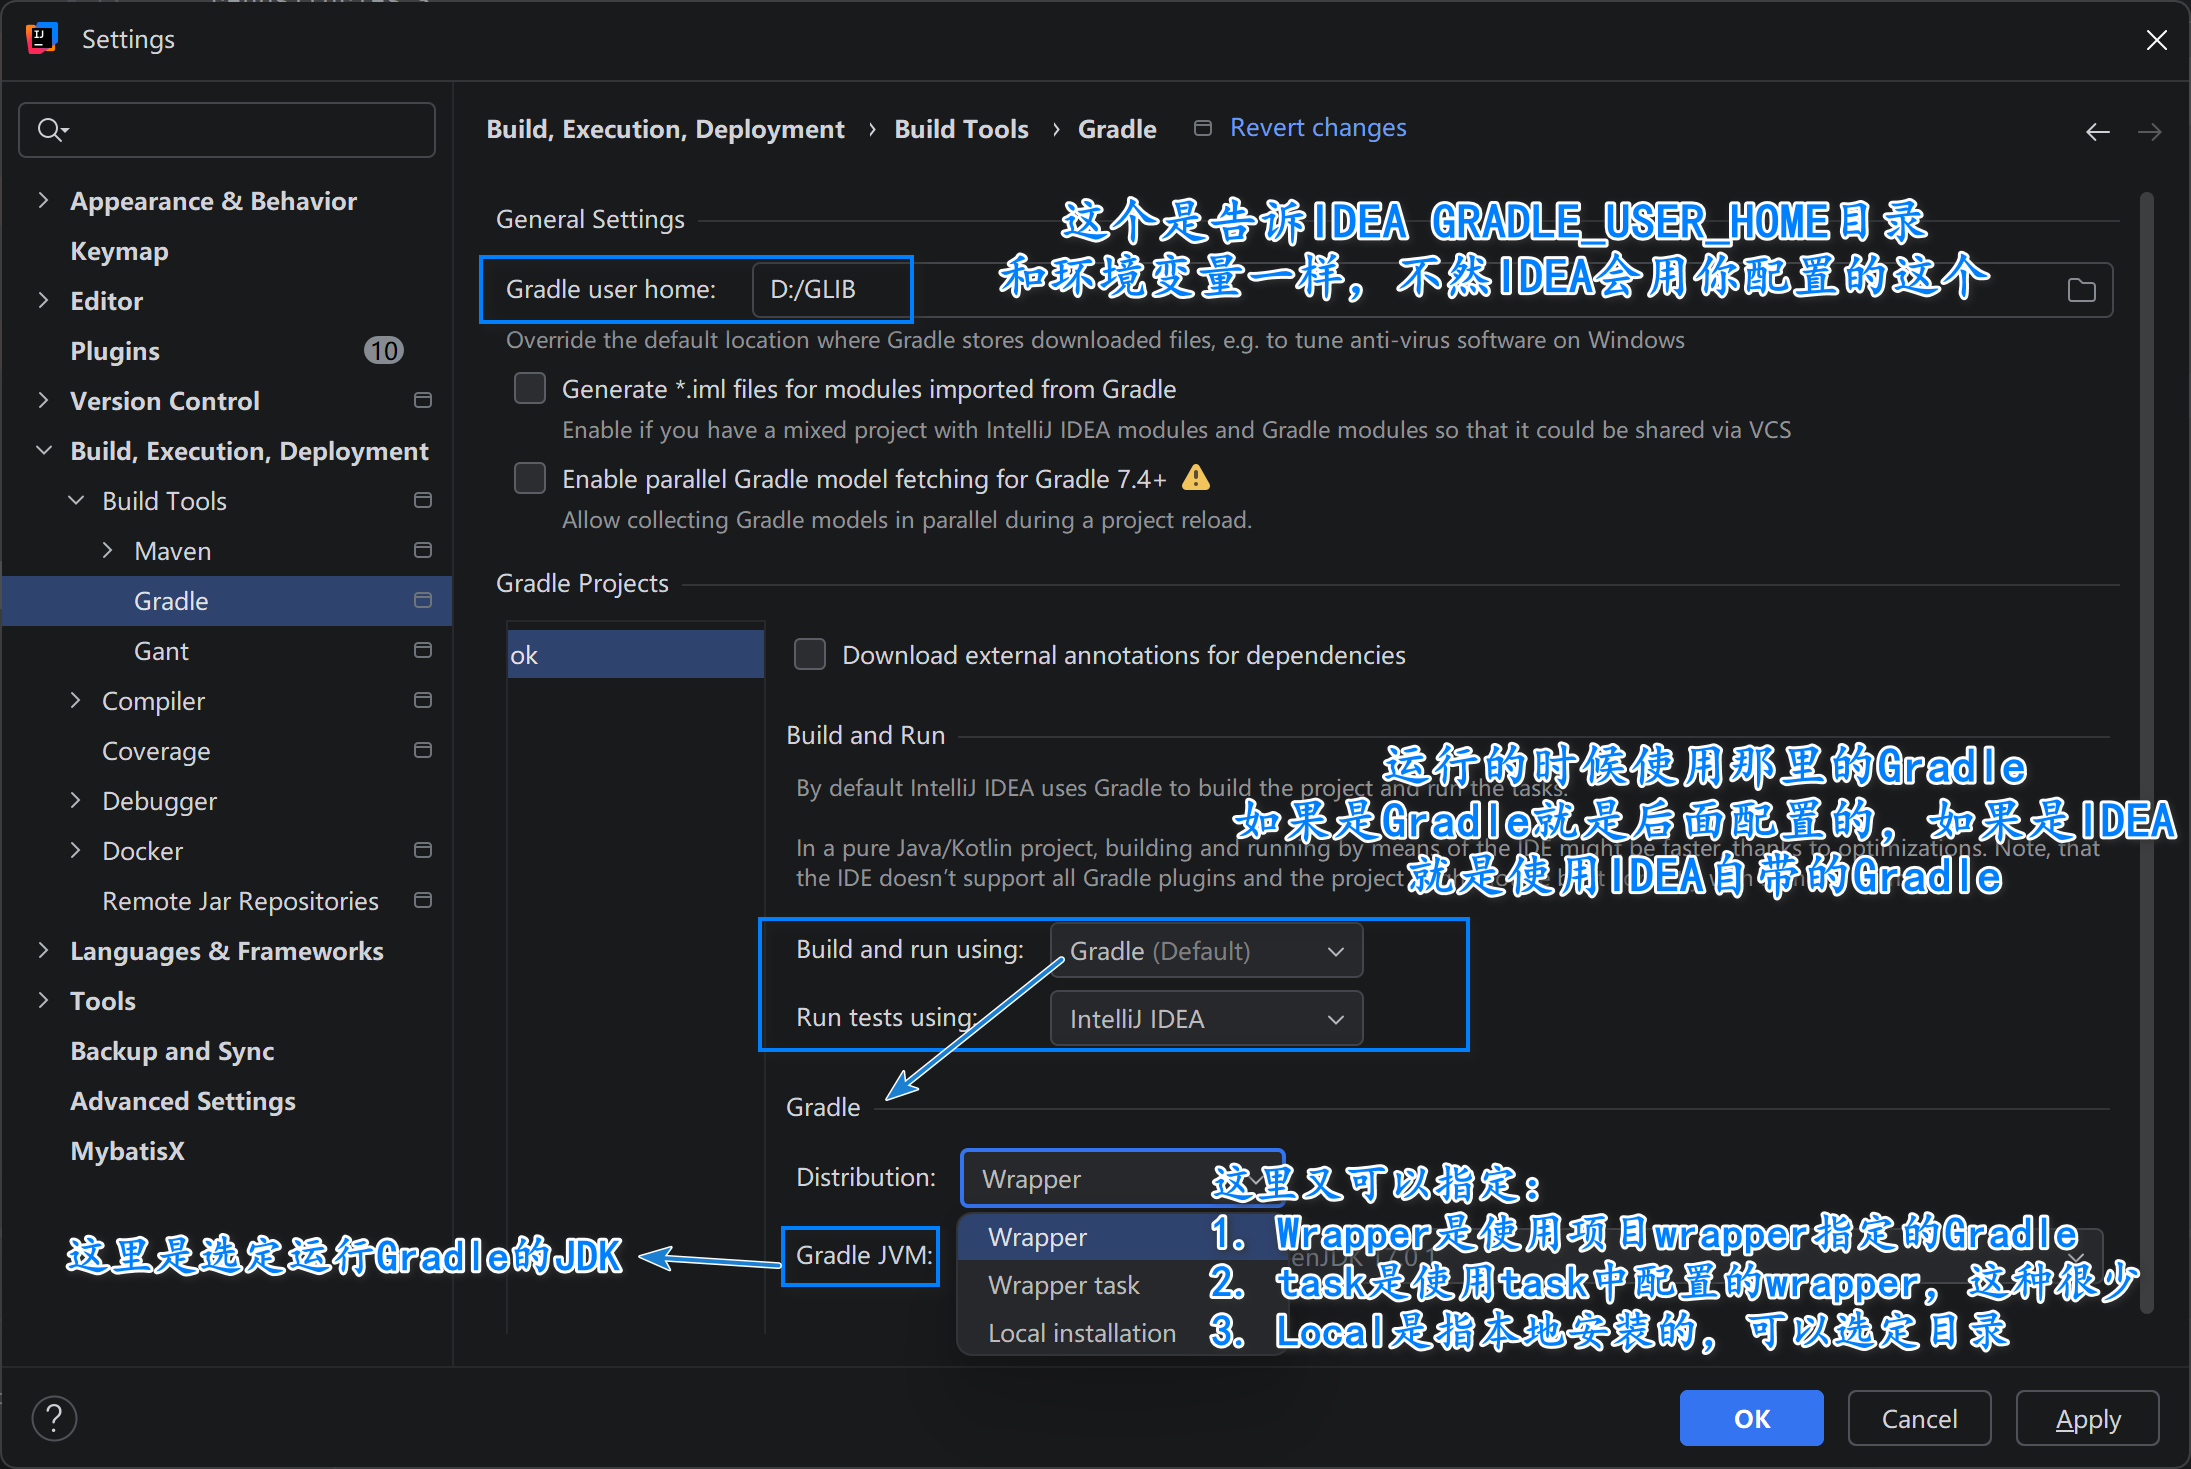
Task: Click the search magnifier icon in settings search
Action: coord(50,130)
